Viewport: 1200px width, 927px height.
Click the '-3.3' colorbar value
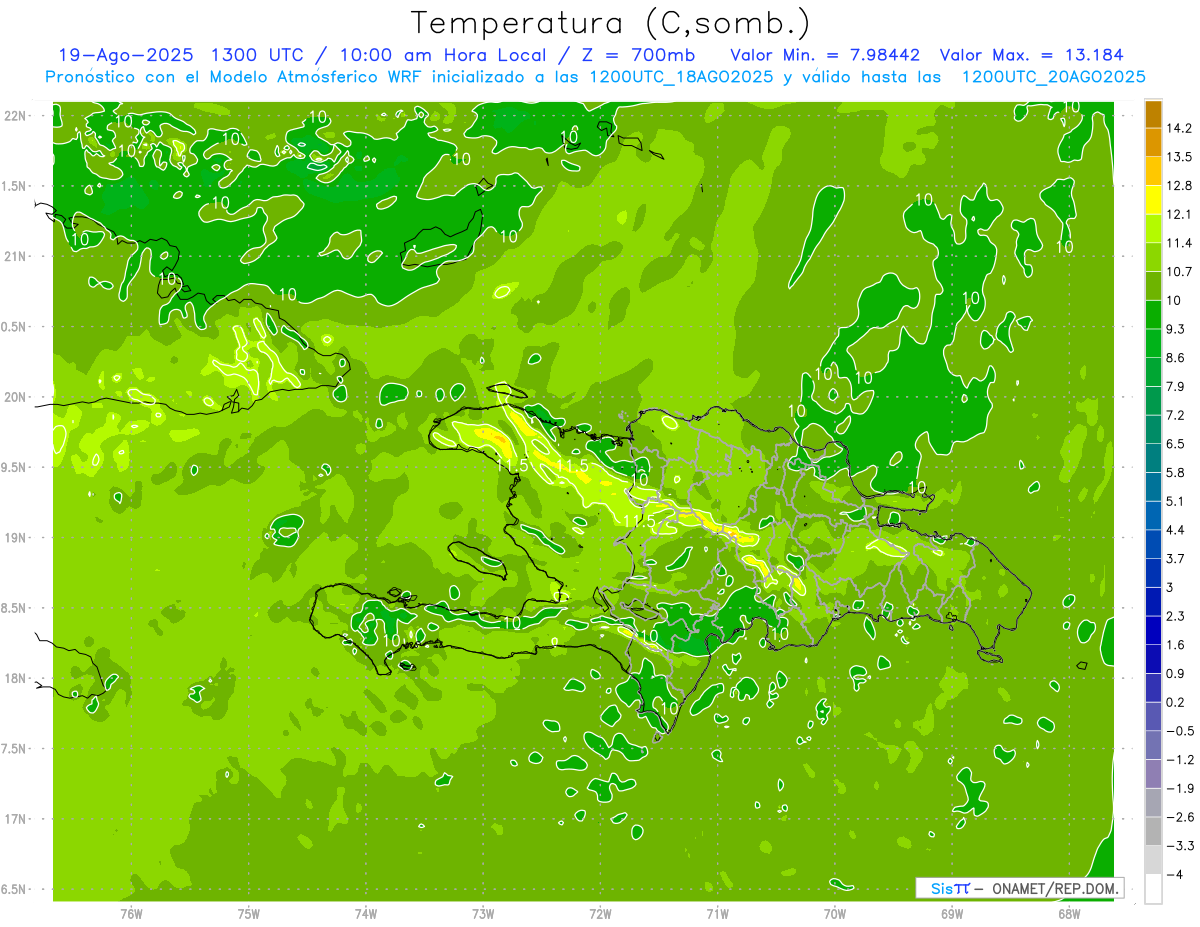point(1179,846)
